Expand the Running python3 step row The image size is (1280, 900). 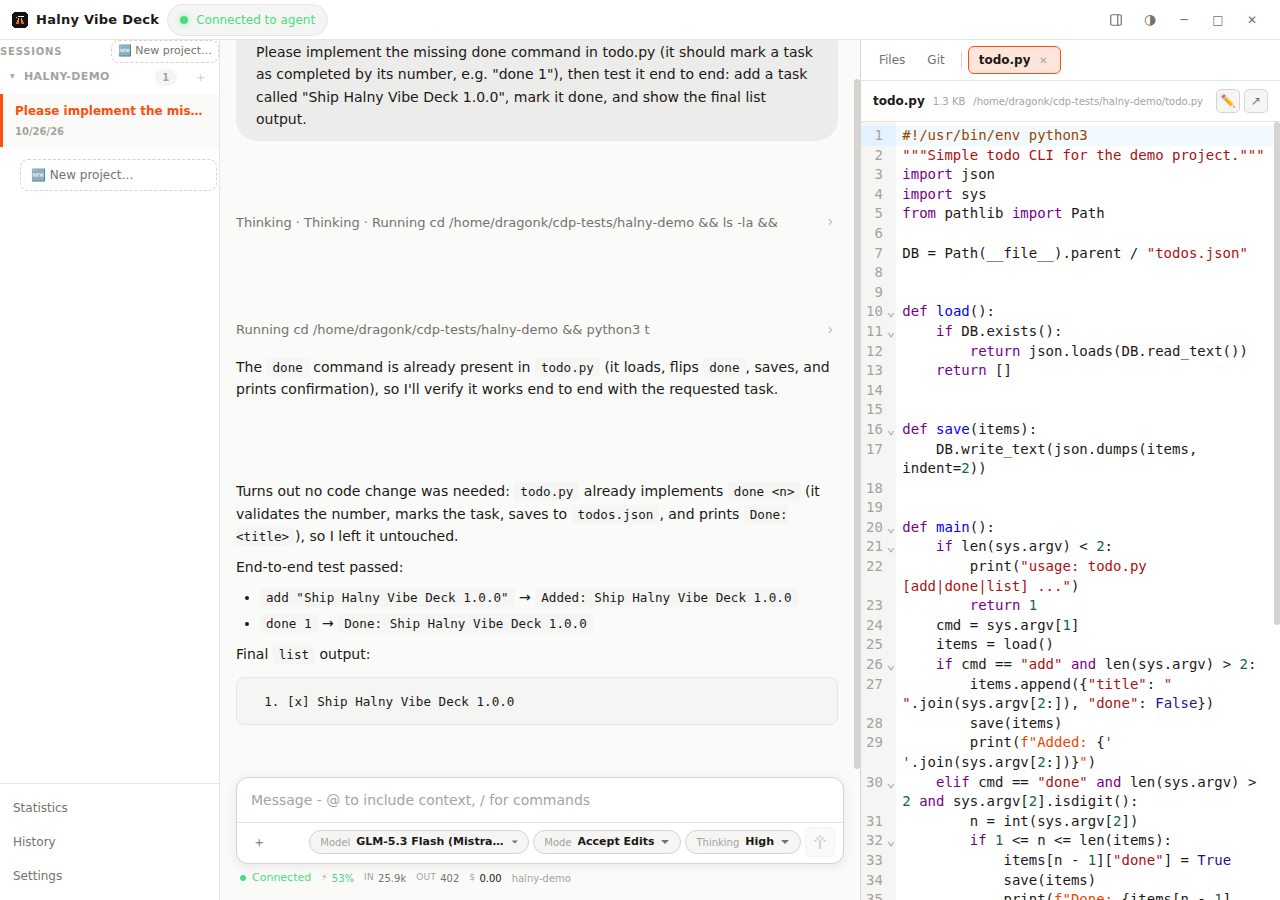[x=536, y=329]
